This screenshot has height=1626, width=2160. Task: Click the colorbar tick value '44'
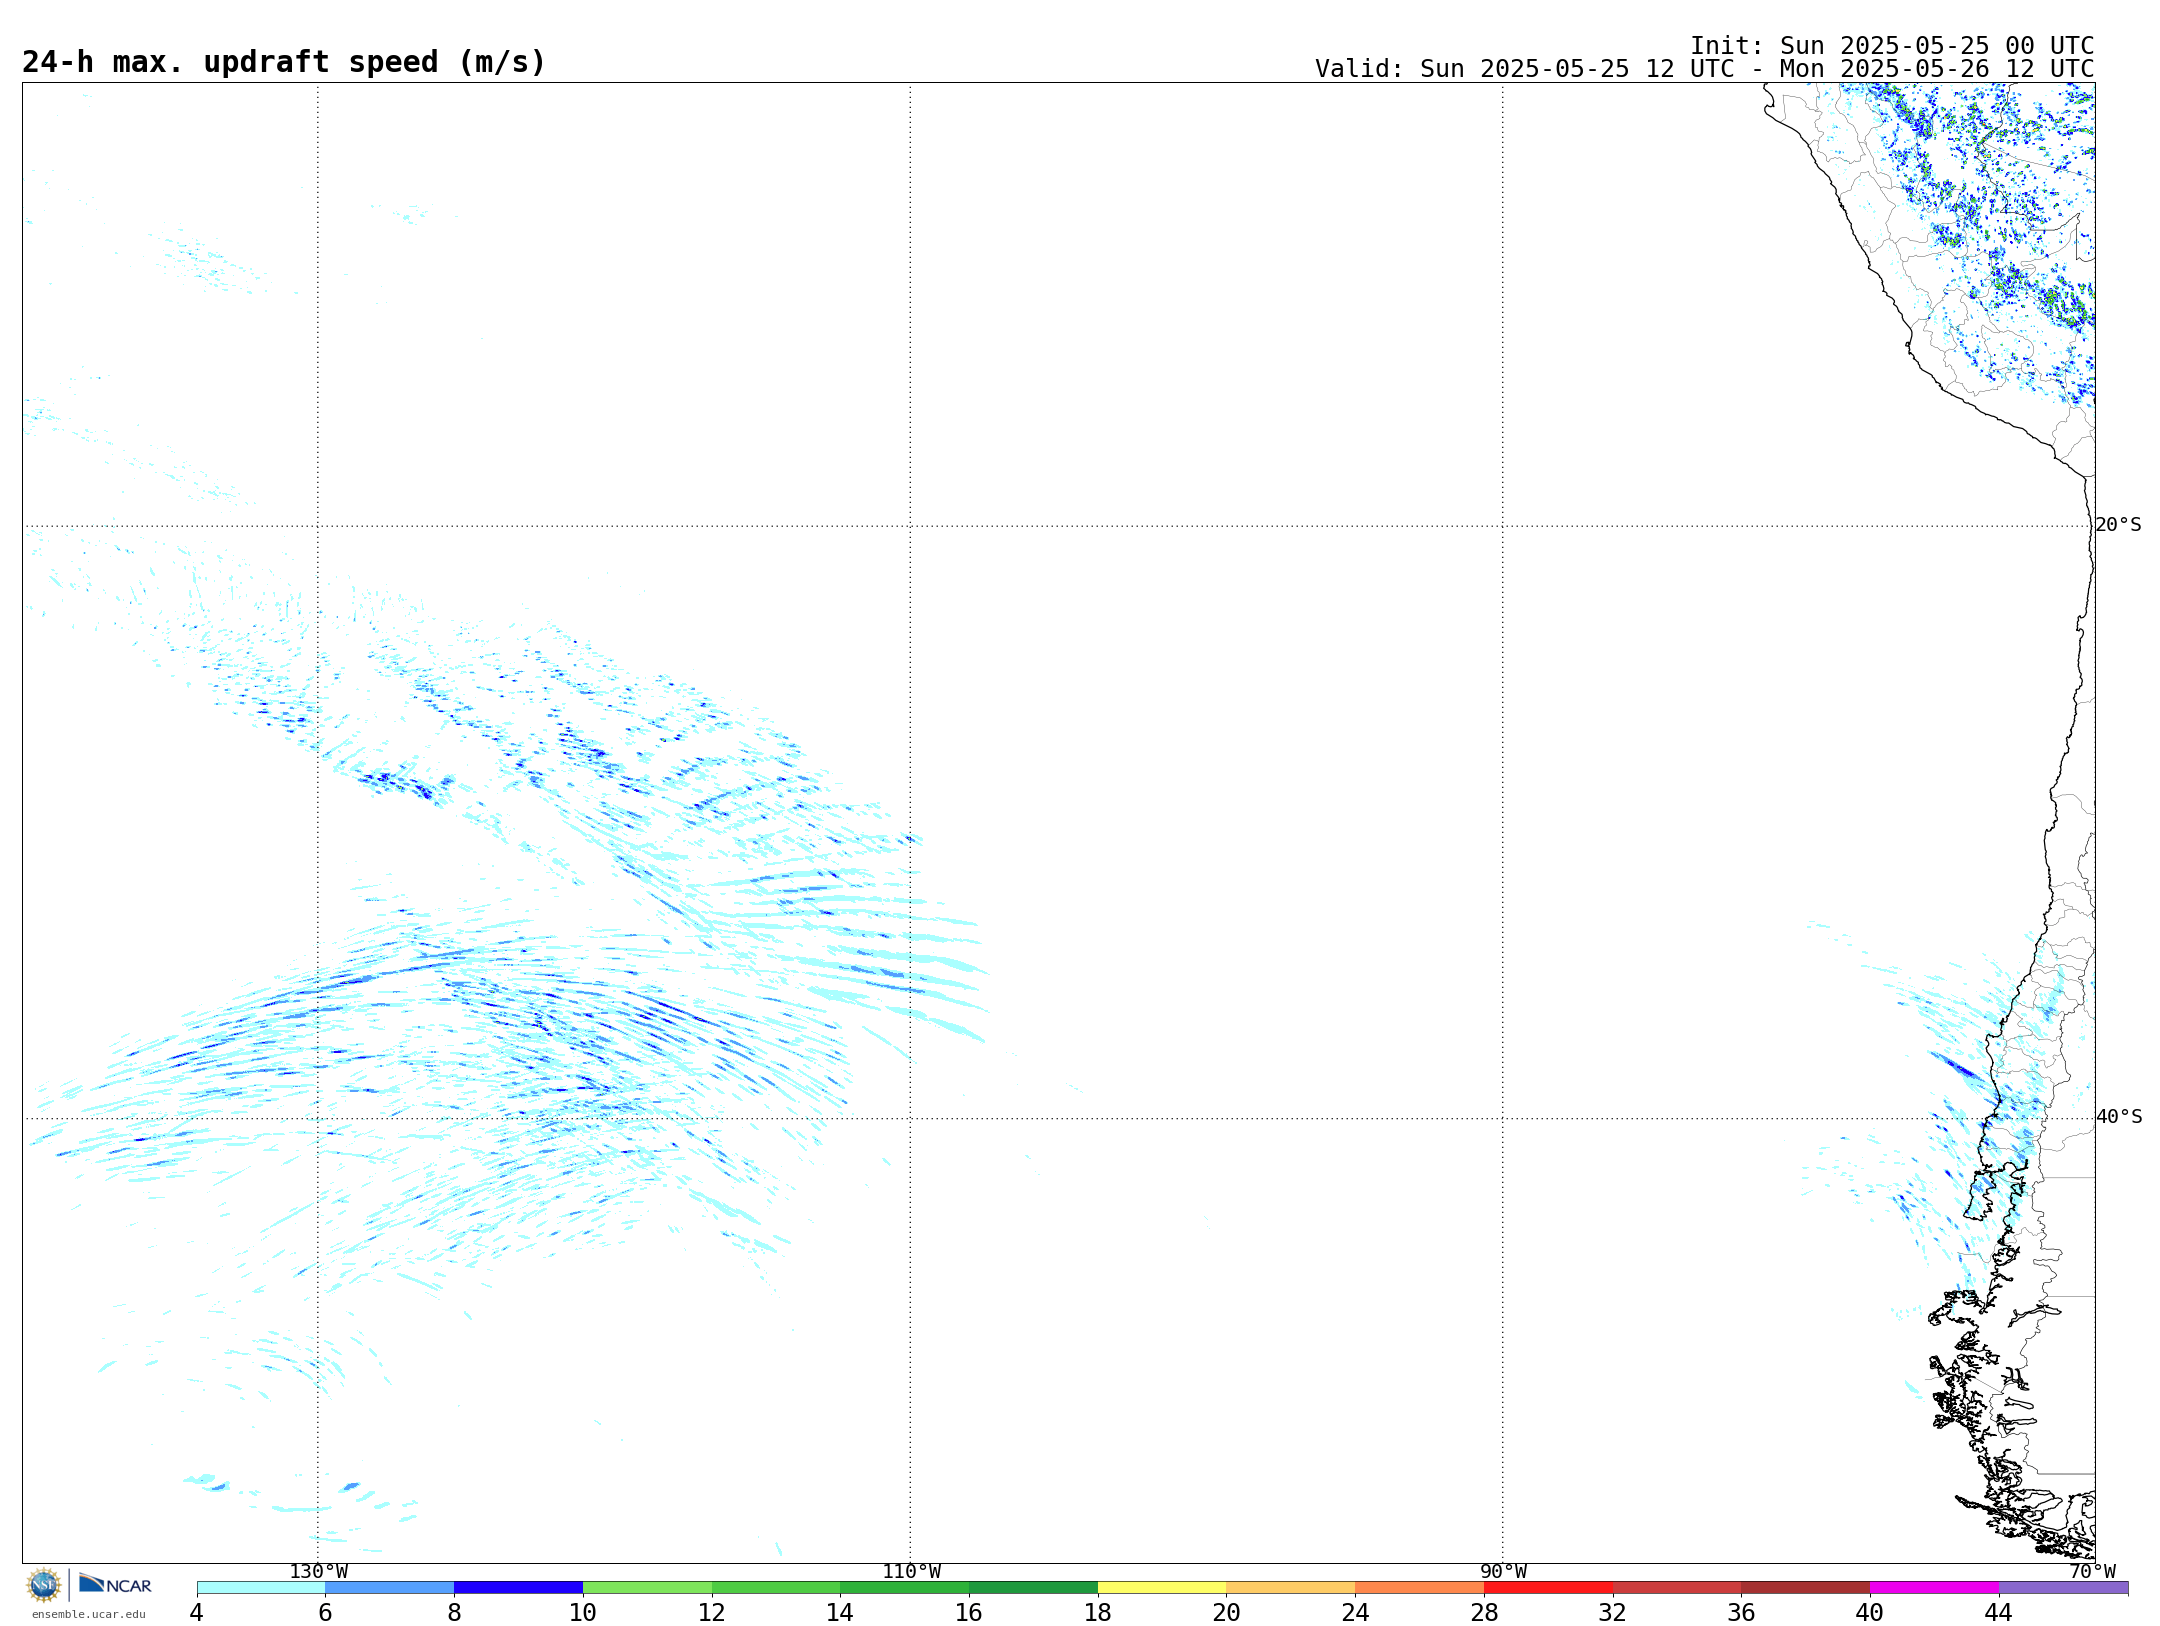click(1998, 1612)
